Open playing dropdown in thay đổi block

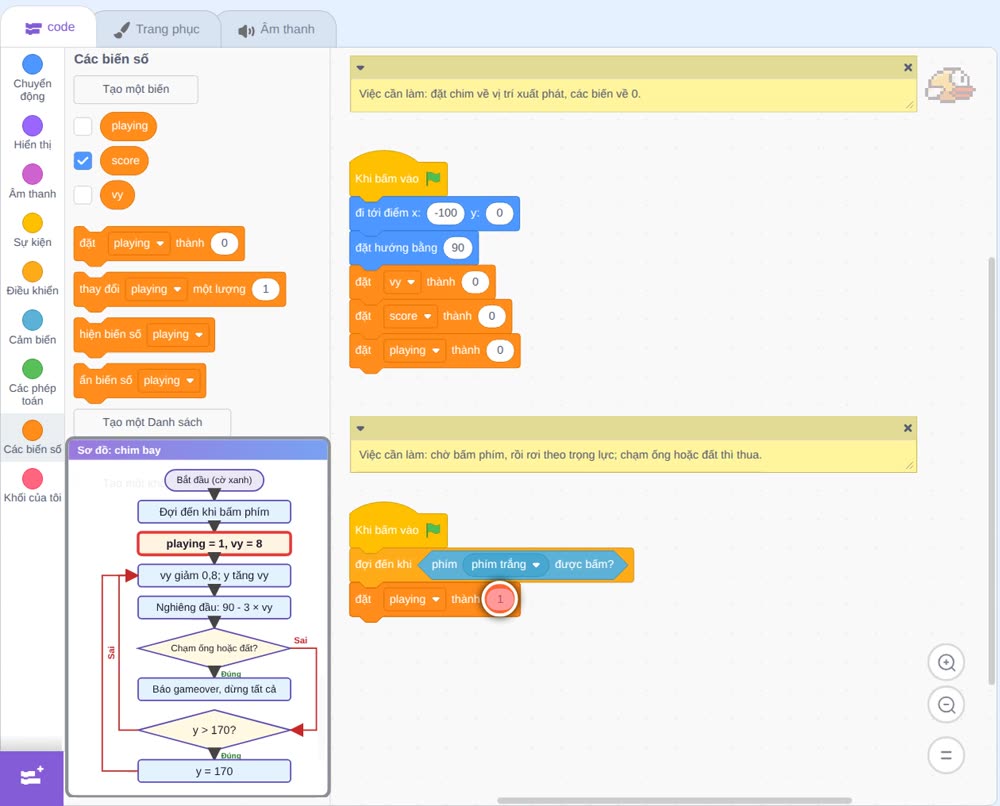tap(156, 289)
